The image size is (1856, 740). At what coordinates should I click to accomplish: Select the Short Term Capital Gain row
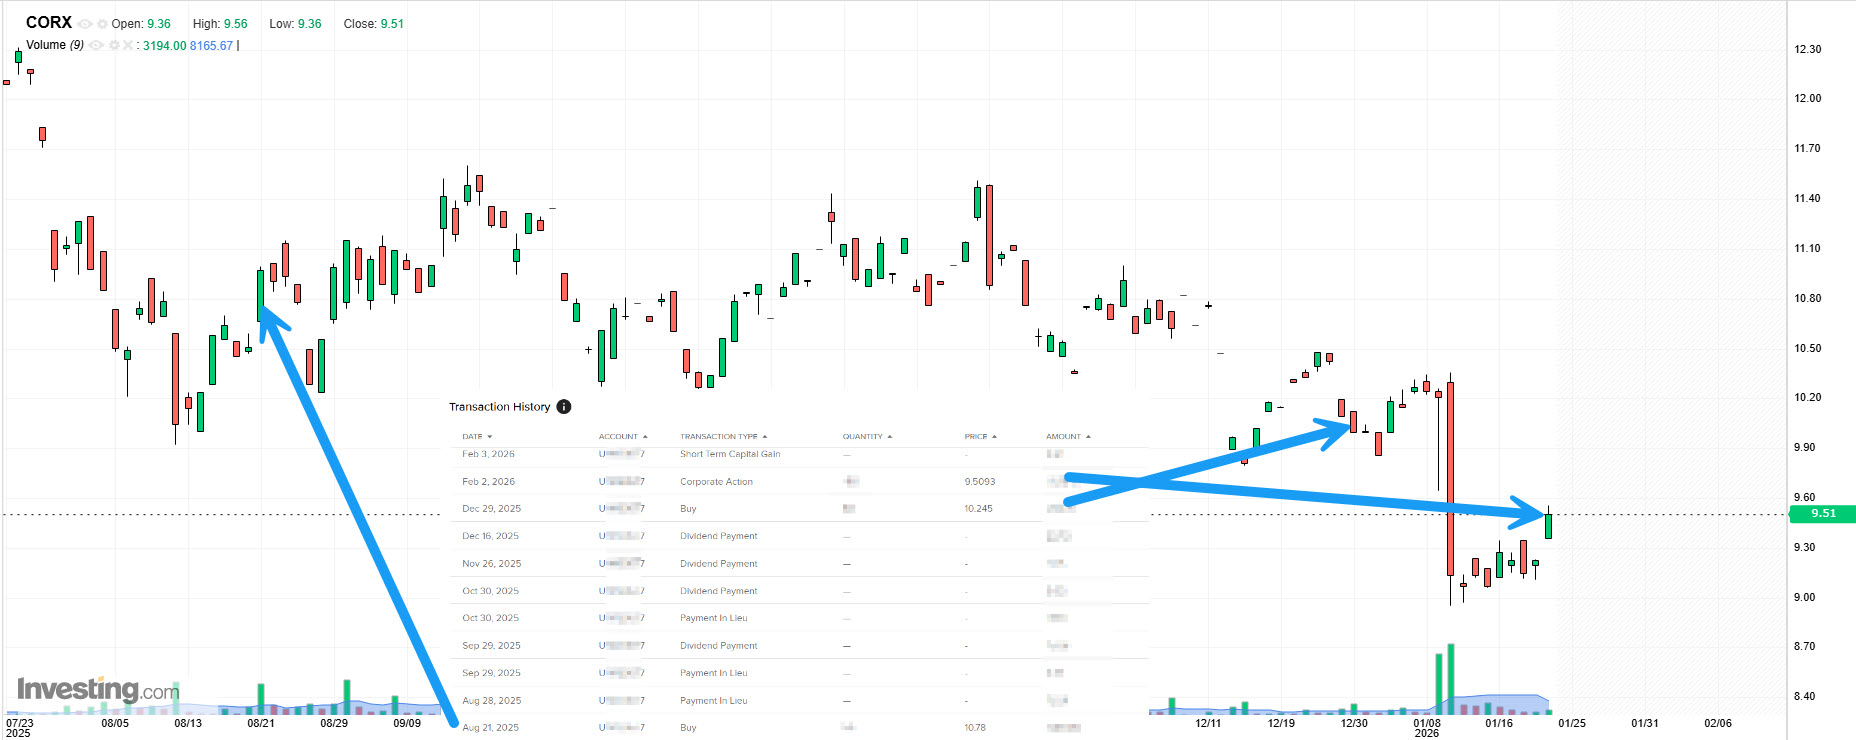coord(730,454)
